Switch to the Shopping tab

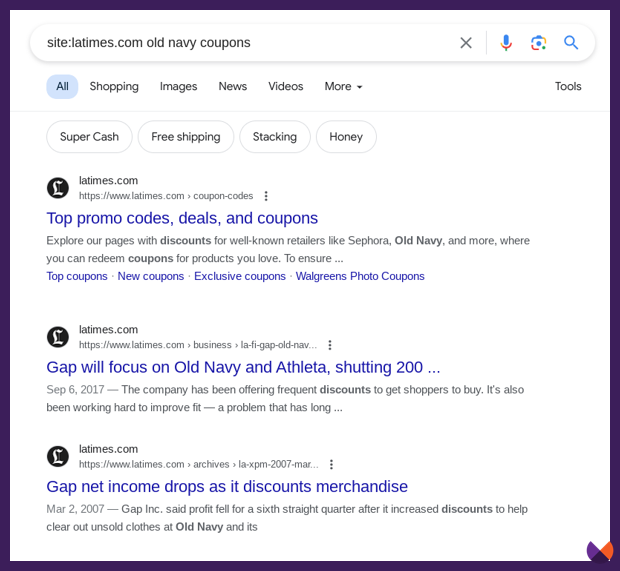pyautogui.click(x=114, y=87)
